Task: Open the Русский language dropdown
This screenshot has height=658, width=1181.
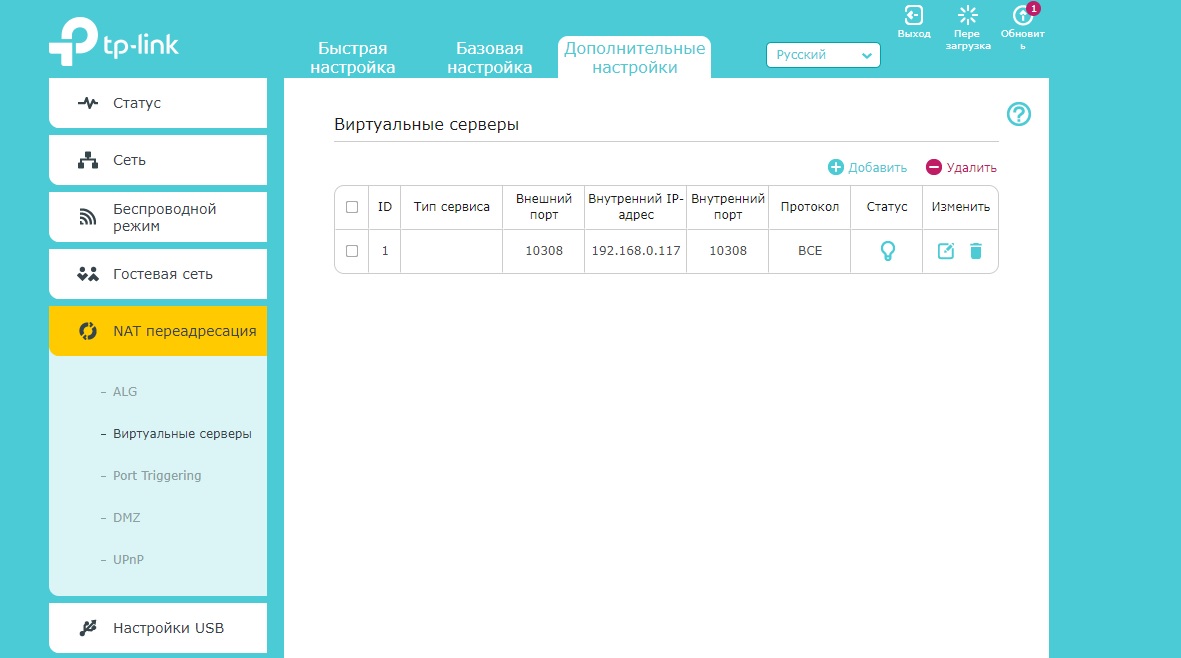Action: [x=823, y=55]
